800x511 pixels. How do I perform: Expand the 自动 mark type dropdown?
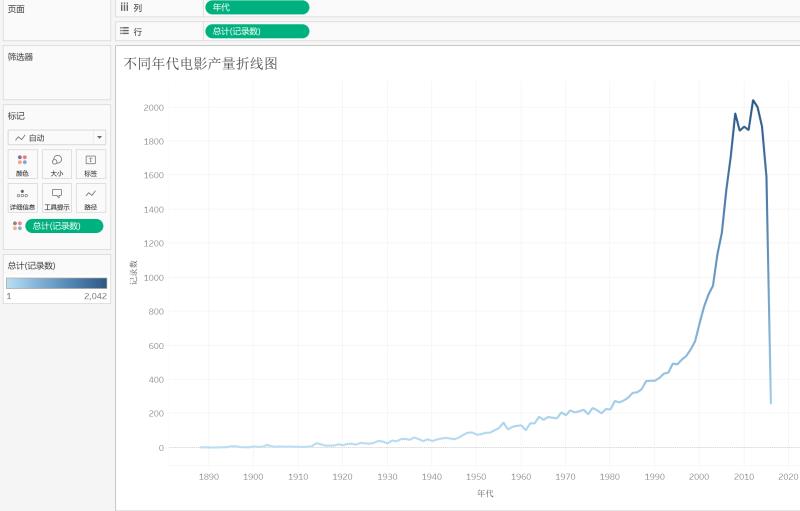99,137
